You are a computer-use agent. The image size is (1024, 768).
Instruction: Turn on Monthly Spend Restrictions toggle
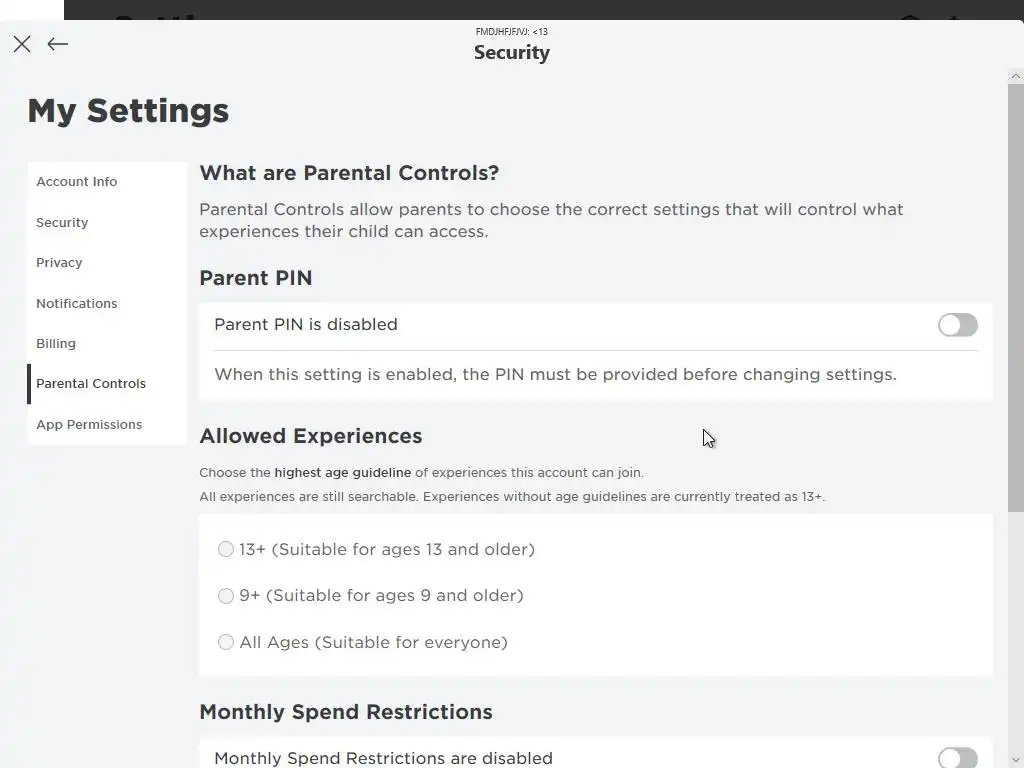coord(957,758)
